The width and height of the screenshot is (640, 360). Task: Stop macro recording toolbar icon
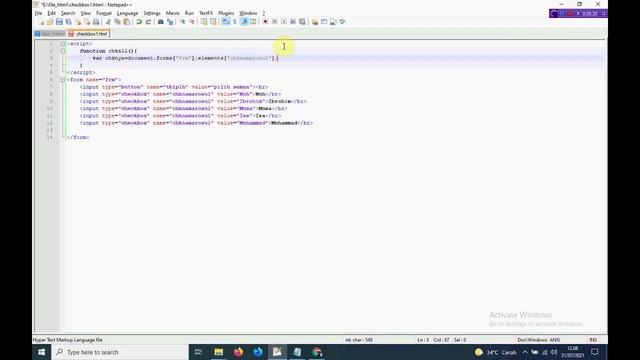(275, 22)
